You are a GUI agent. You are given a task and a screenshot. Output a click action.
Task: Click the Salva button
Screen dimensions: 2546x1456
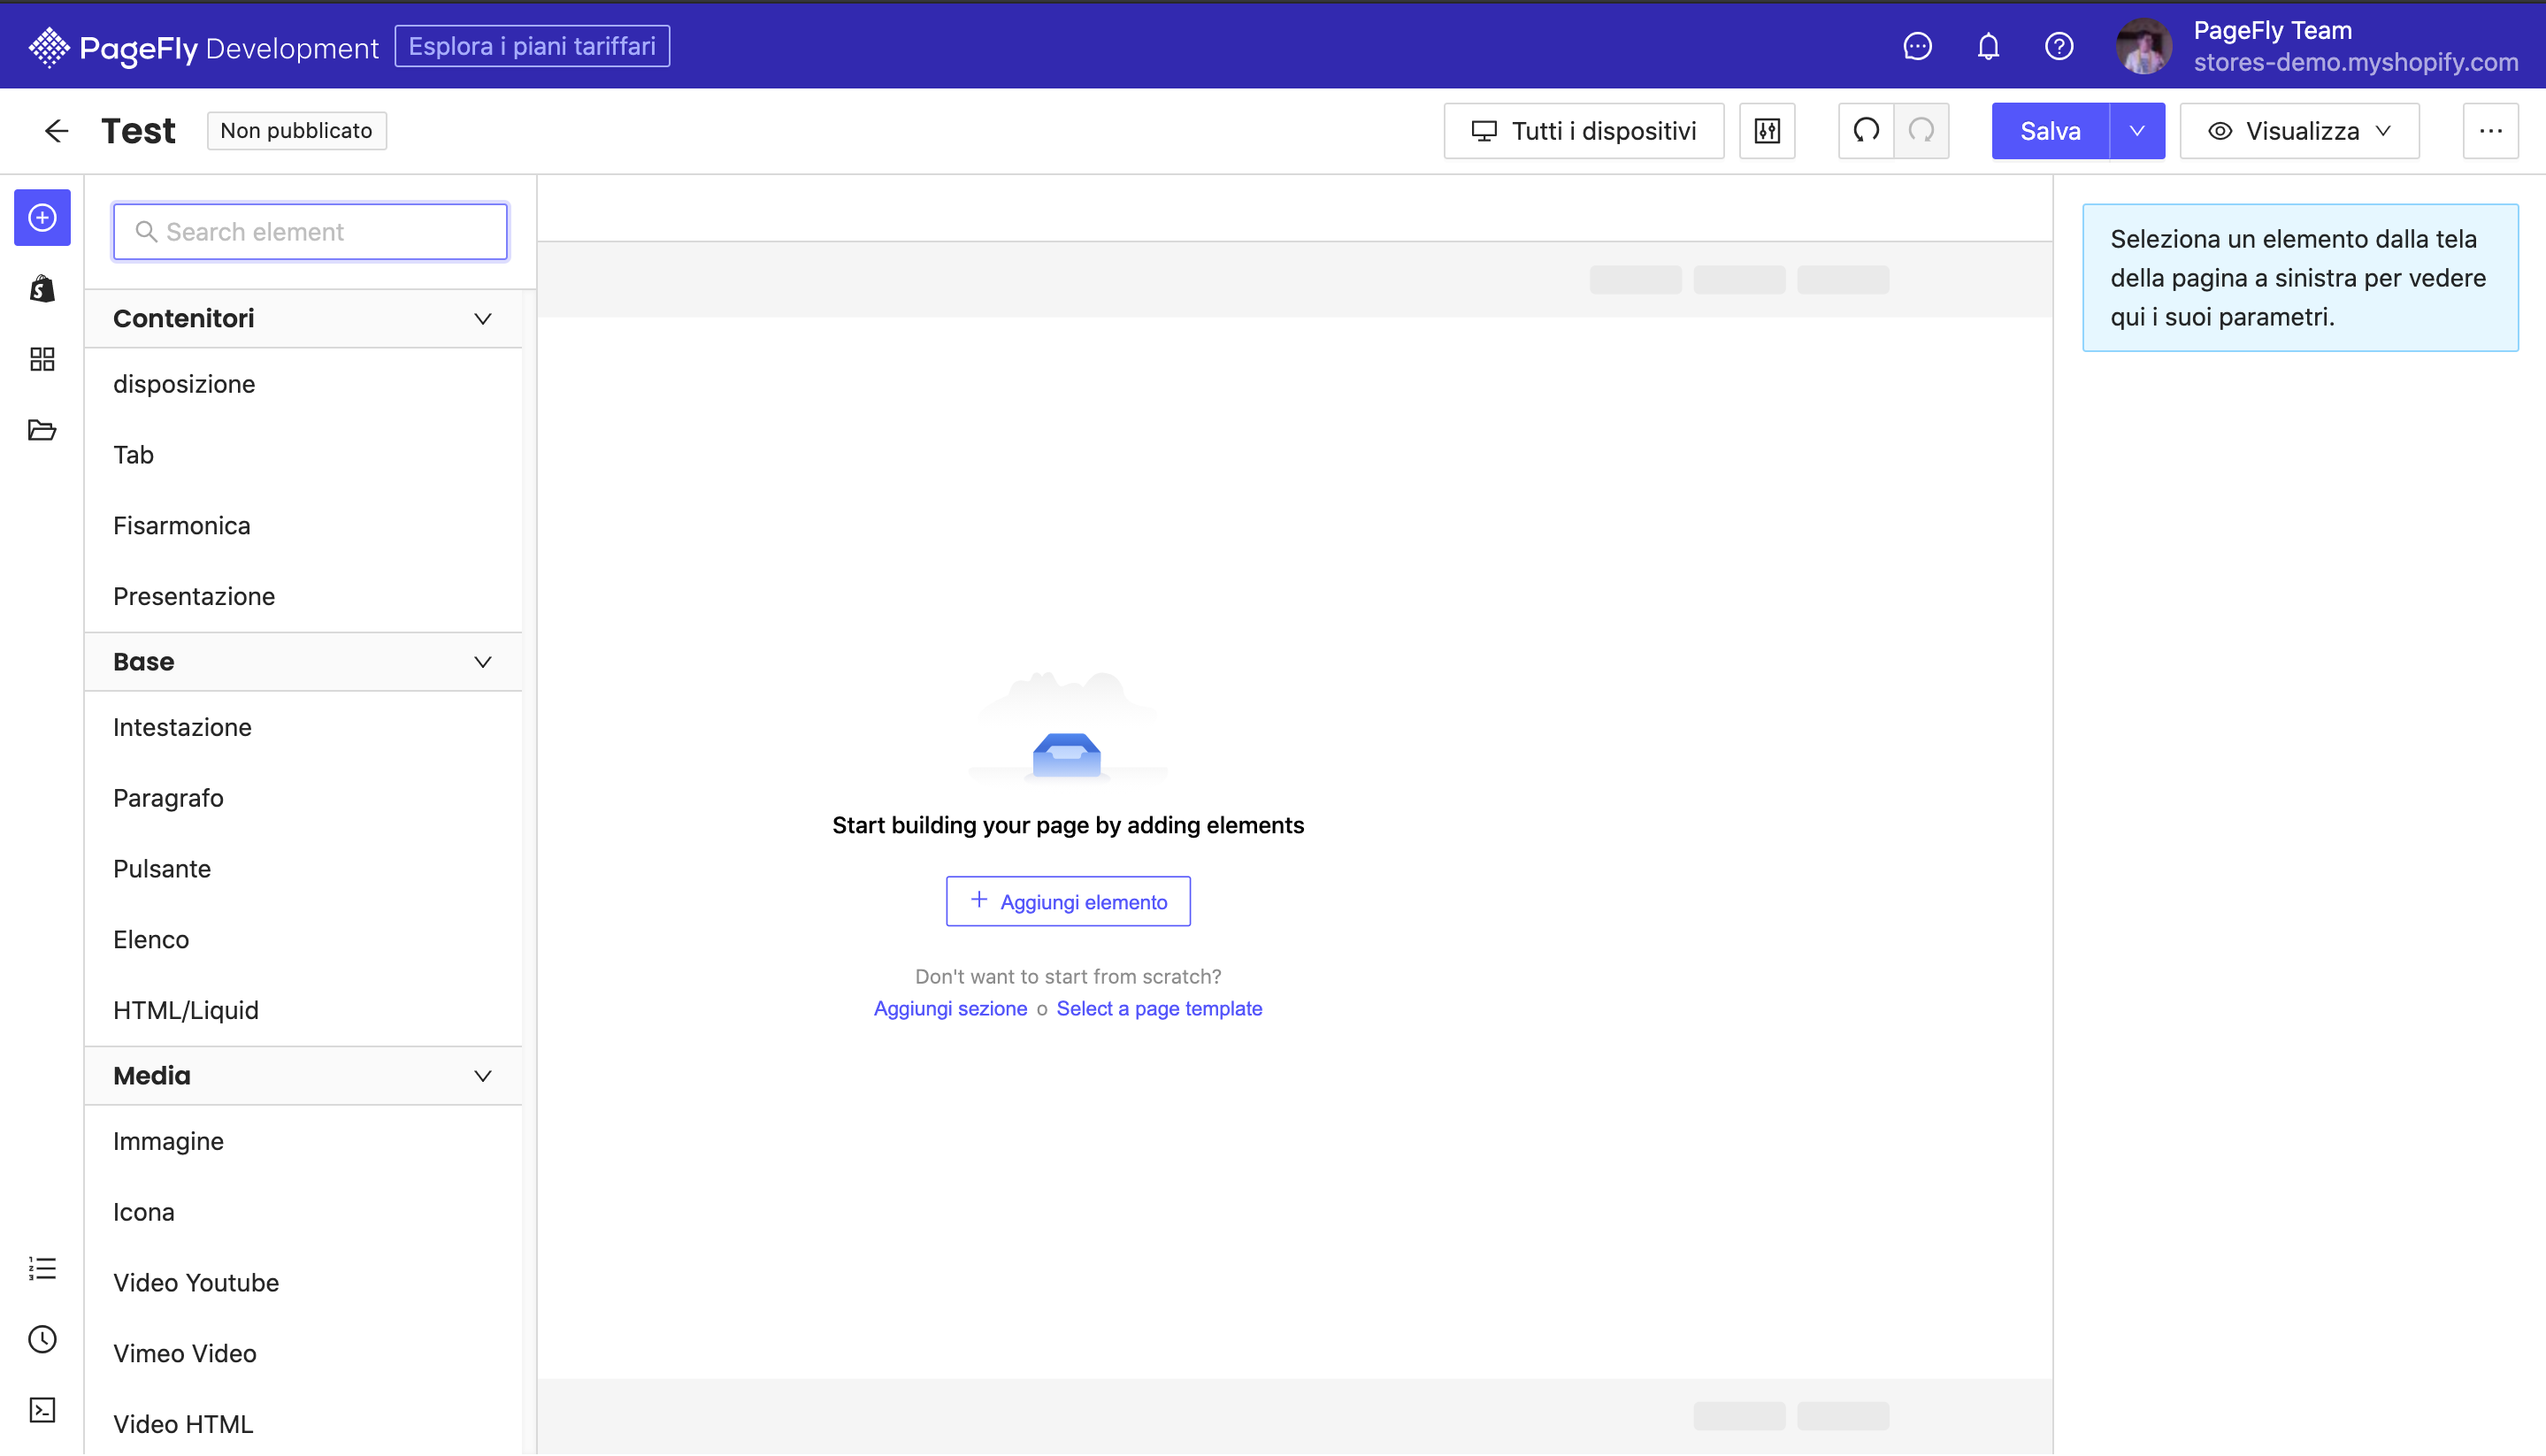coord(2050,131)
